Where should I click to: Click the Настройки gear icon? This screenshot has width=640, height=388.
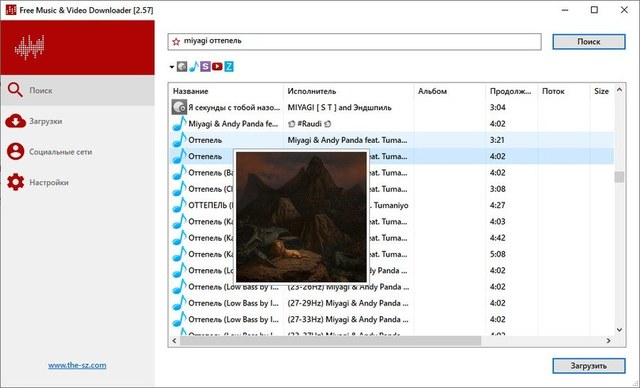click(x=16, y=182)
